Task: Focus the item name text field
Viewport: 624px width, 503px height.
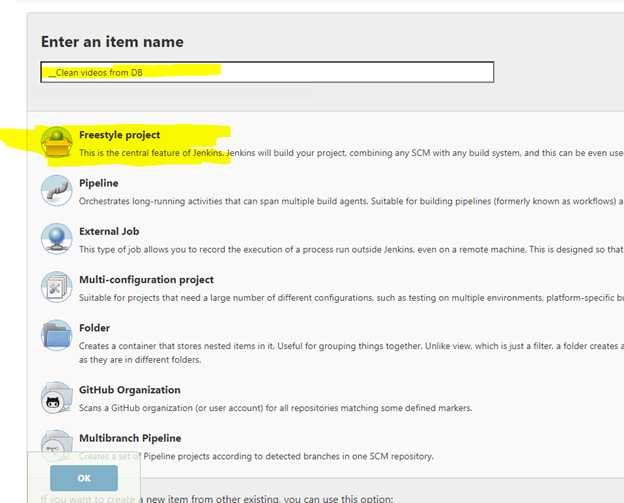Action: 267,72
